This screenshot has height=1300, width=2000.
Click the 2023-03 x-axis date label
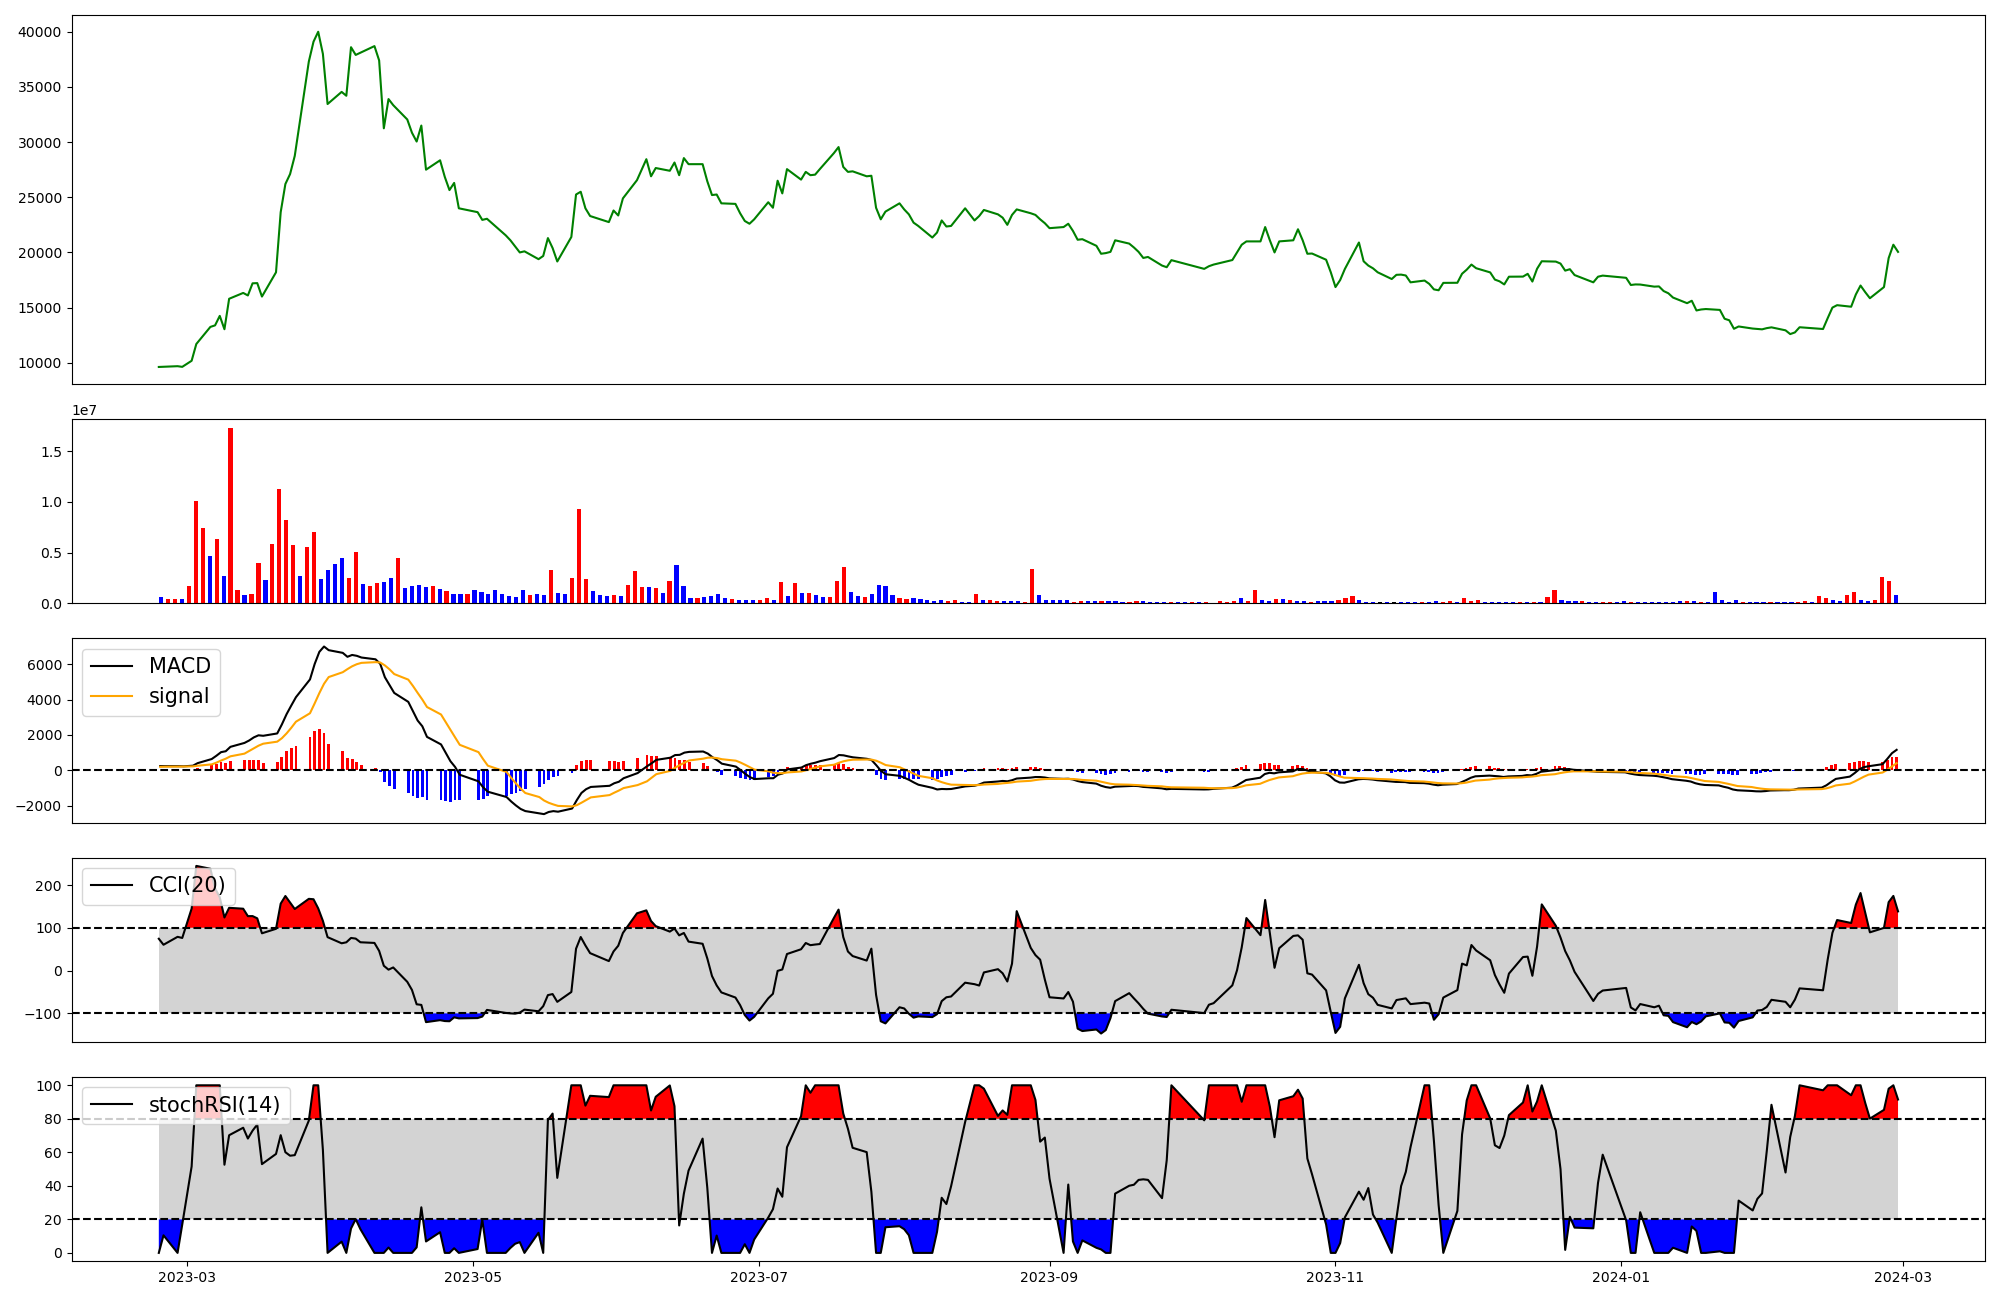pos(187,1277)
